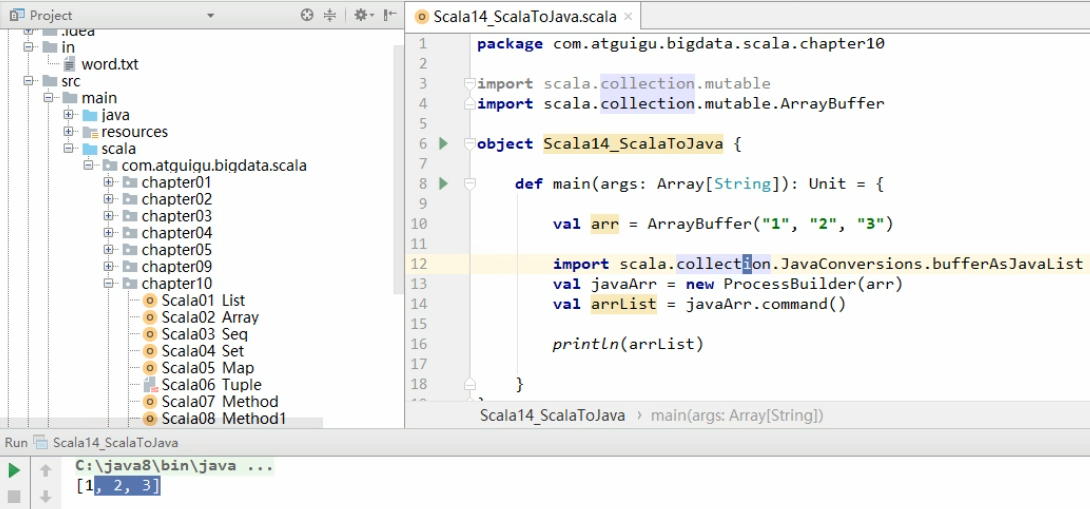Click line number 12 in the gutter
Image resolution: width=1090 pixels, height=509 pixels.
[x=419, y=264]
